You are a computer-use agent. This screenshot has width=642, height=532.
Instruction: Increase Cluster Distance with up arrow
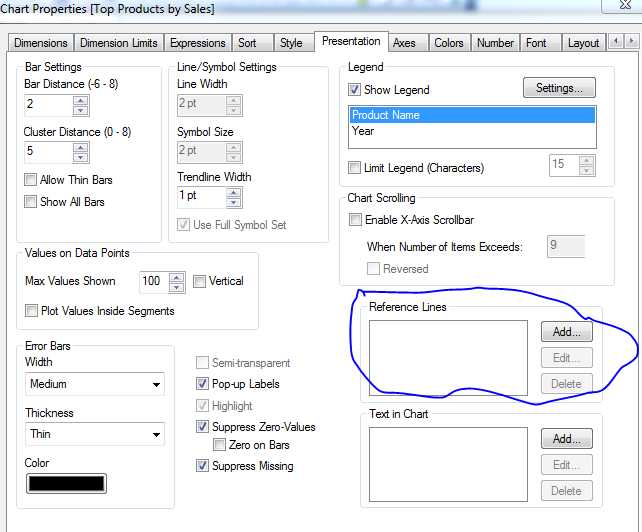click(x=81, y=148)
